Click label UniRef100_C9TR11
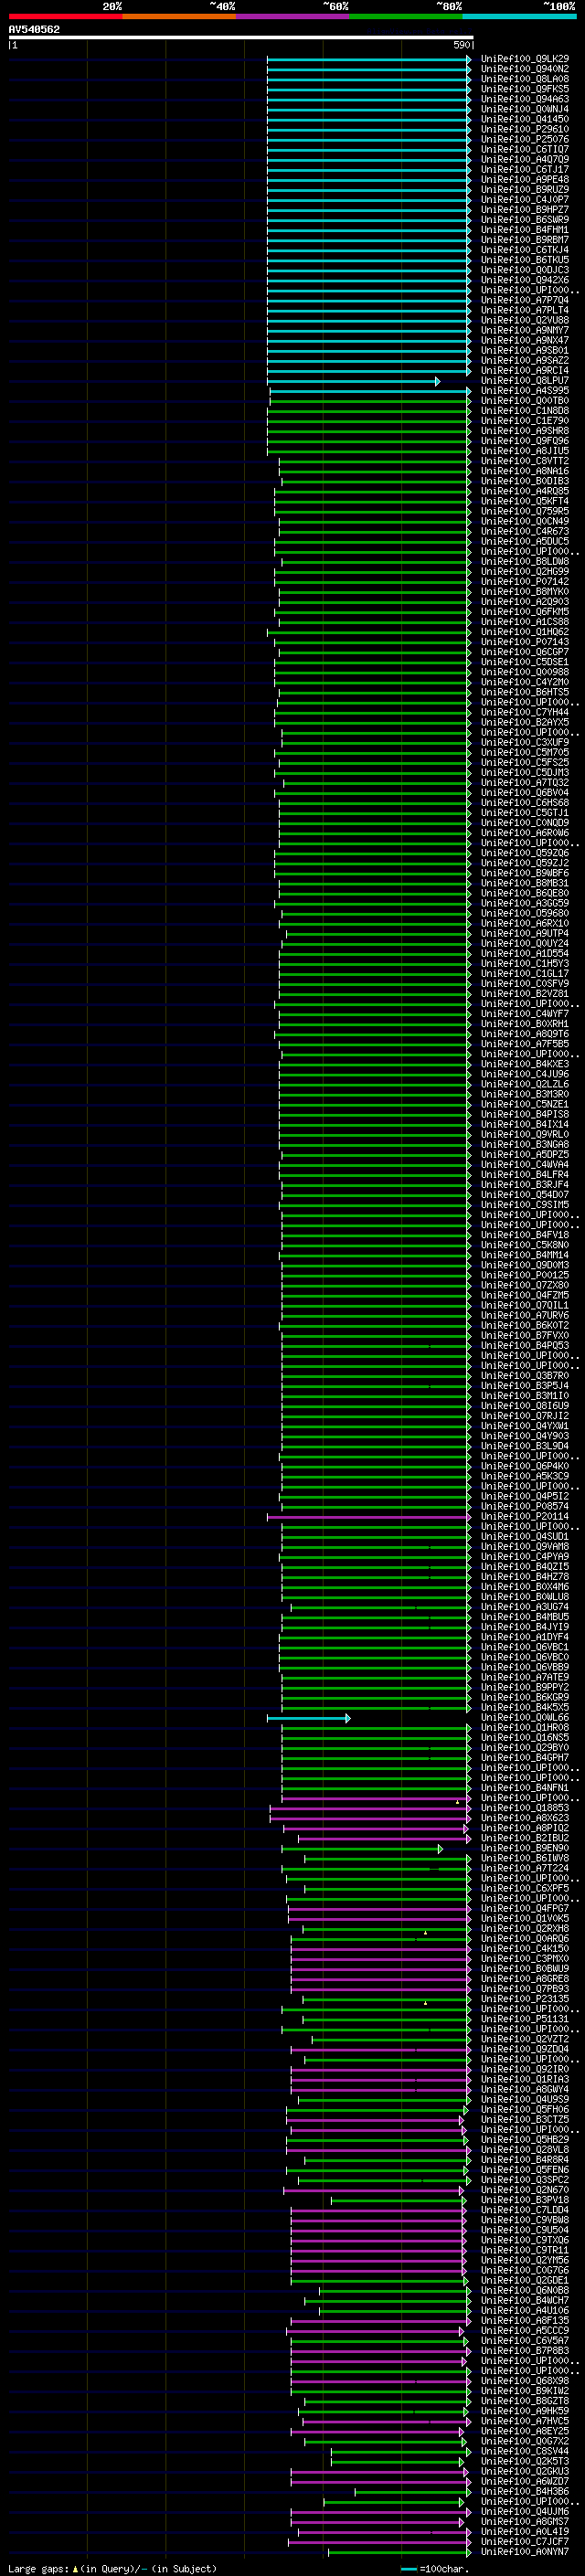585x2576 pixels. point(525,2250)
